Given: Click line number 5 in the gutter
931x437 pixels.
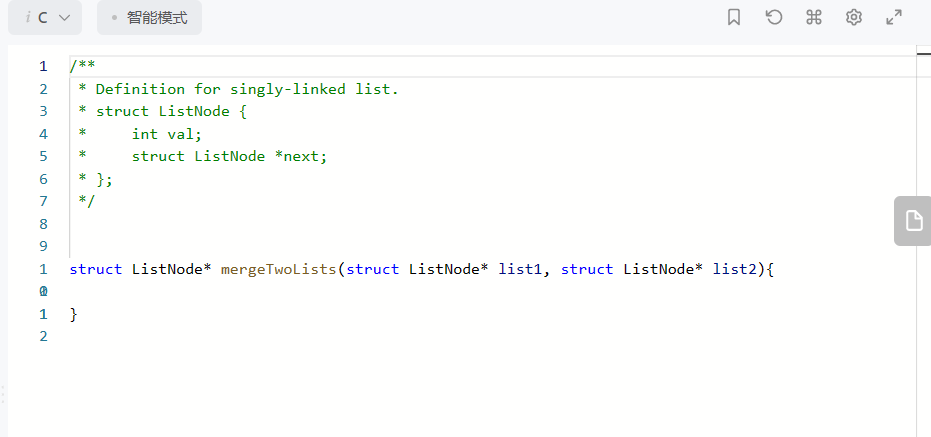Looking at the screenshot, I should tap(43, 157).
